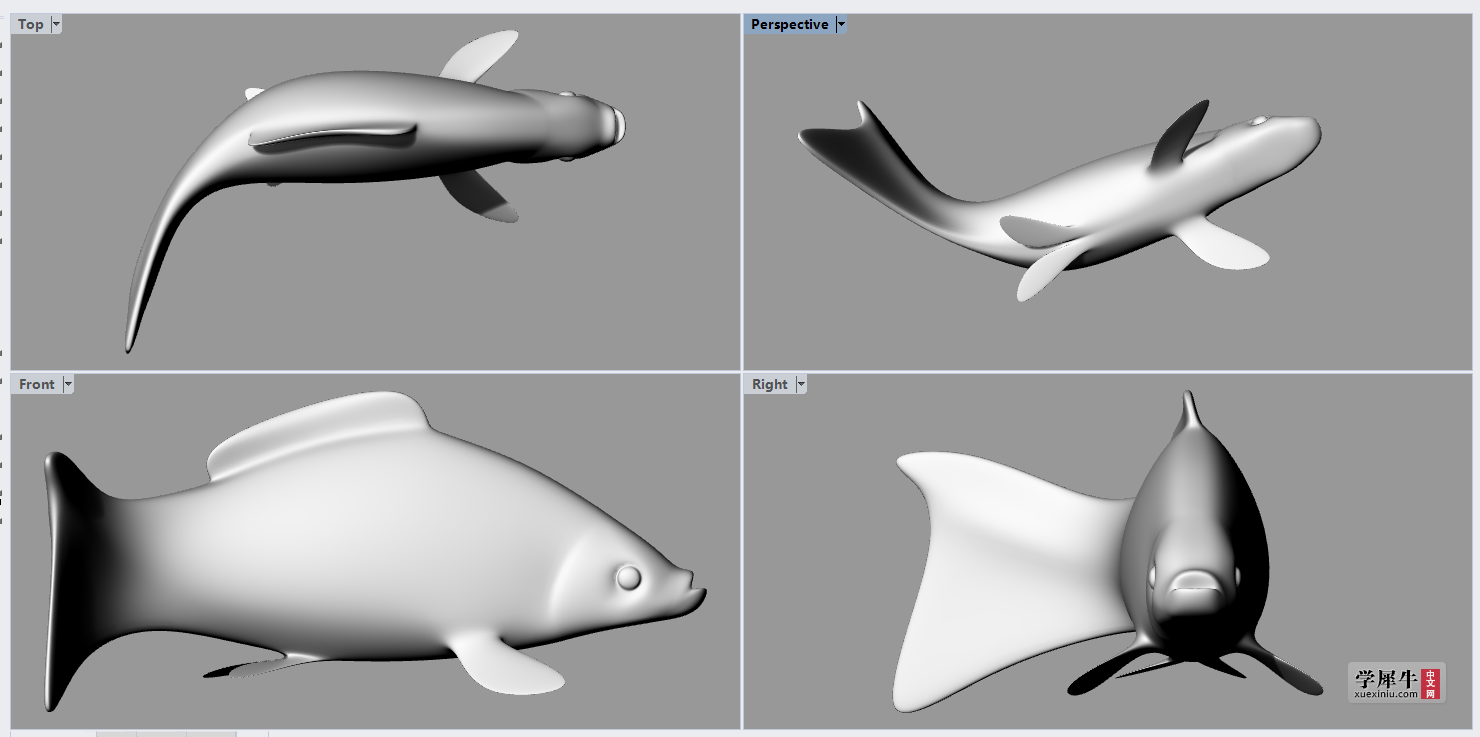The width and height of the screenshot is (1480, 737).
Task: Click the fish eye in the Front viewport
Action: click(x=629, y=577)
